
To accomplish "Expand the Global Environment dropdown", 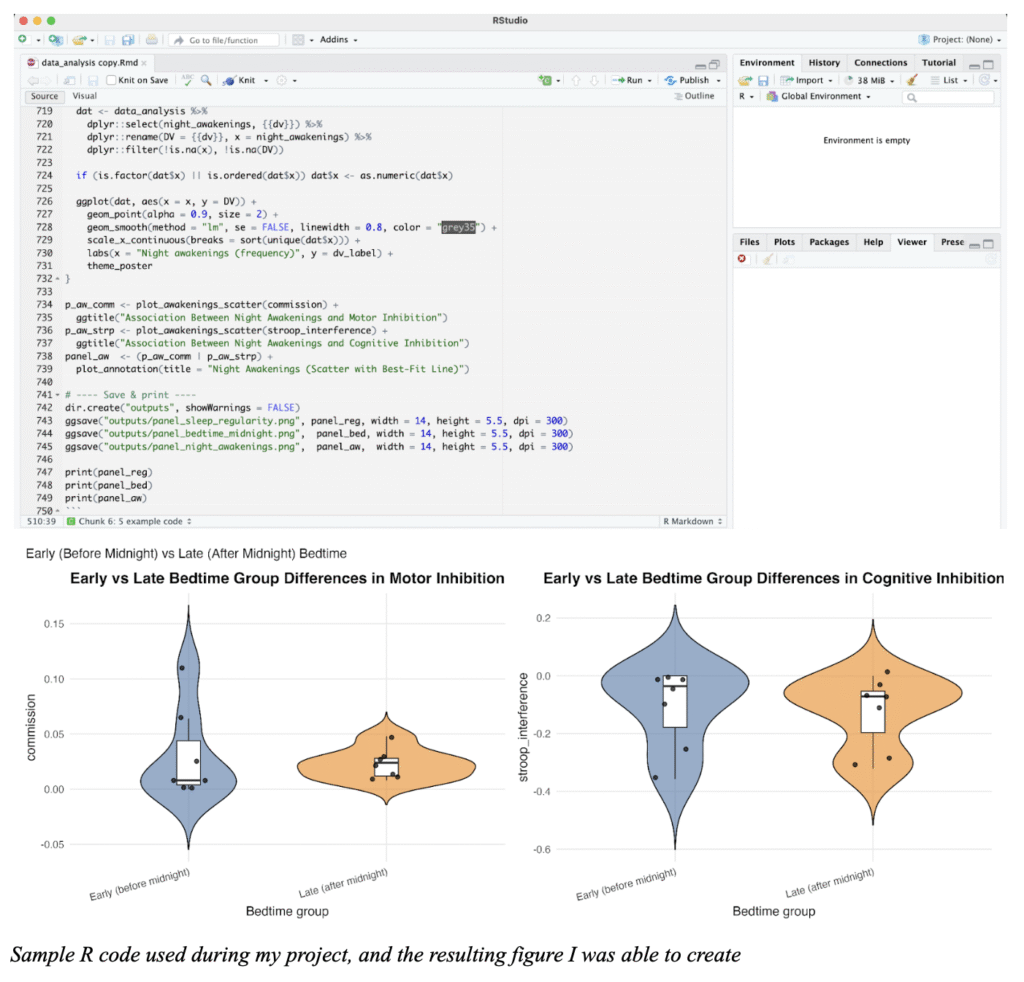I will [818, 97].
